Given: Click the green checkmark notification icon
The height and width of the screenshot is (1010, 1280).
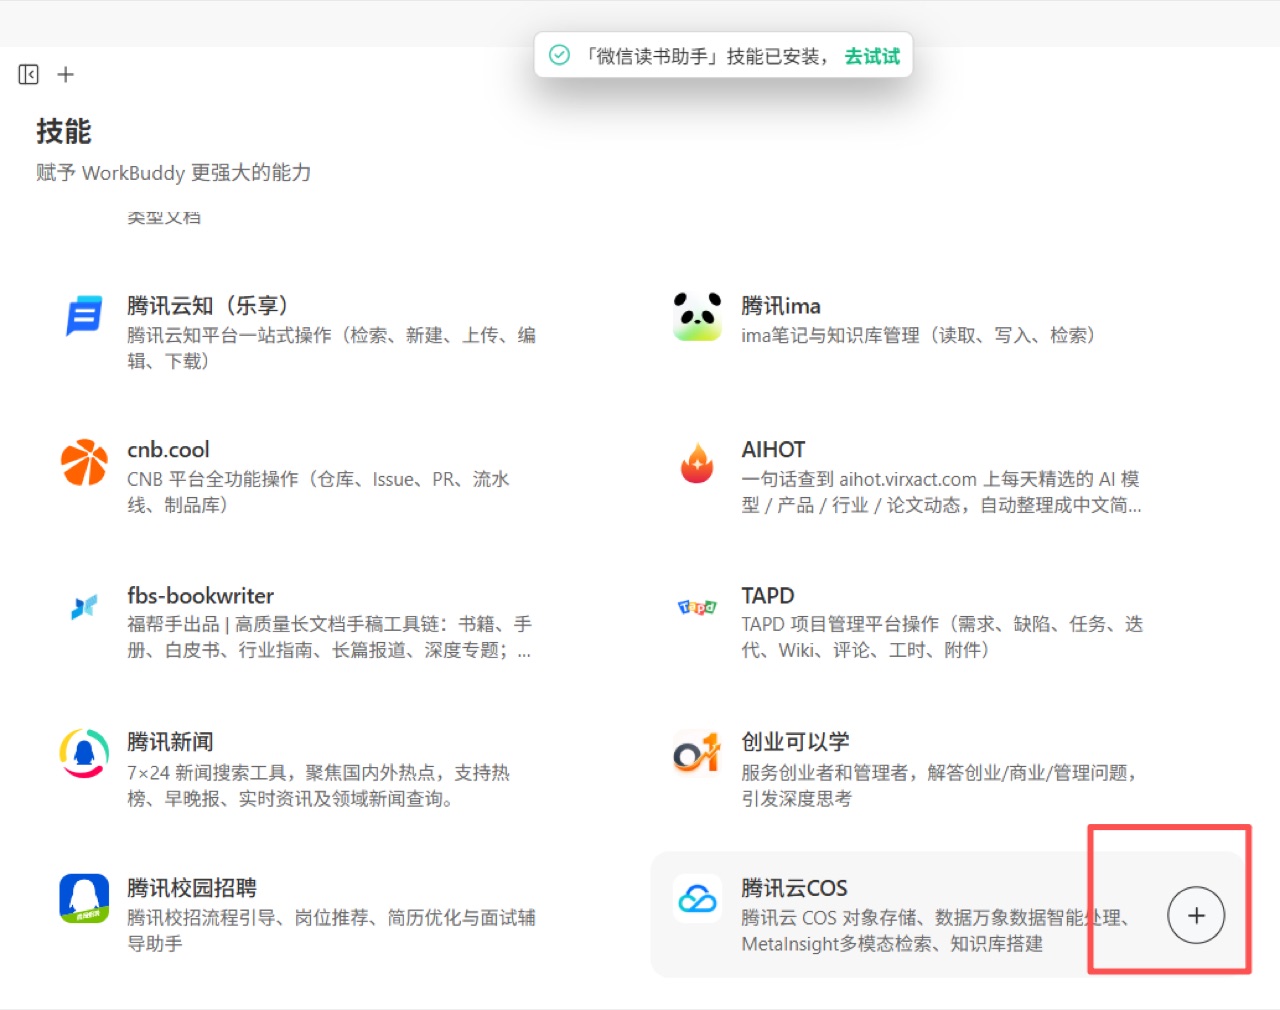Looking at the screenshot, I should [x=559, y=55].
